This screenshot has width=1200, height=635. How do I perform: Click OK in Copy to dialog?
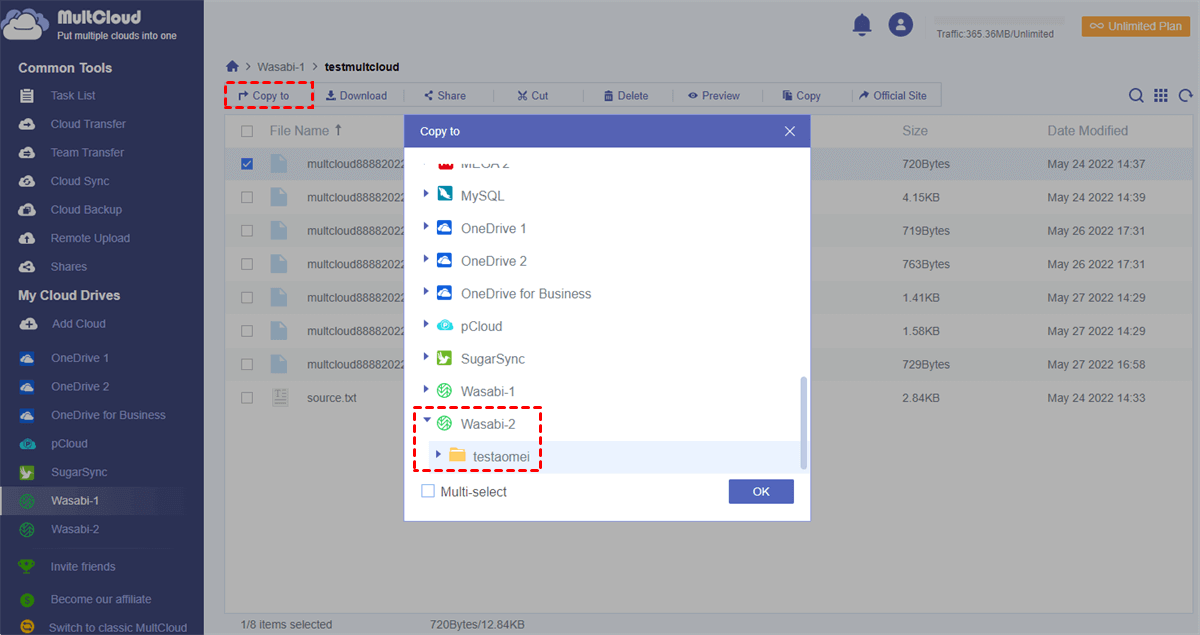761,491
